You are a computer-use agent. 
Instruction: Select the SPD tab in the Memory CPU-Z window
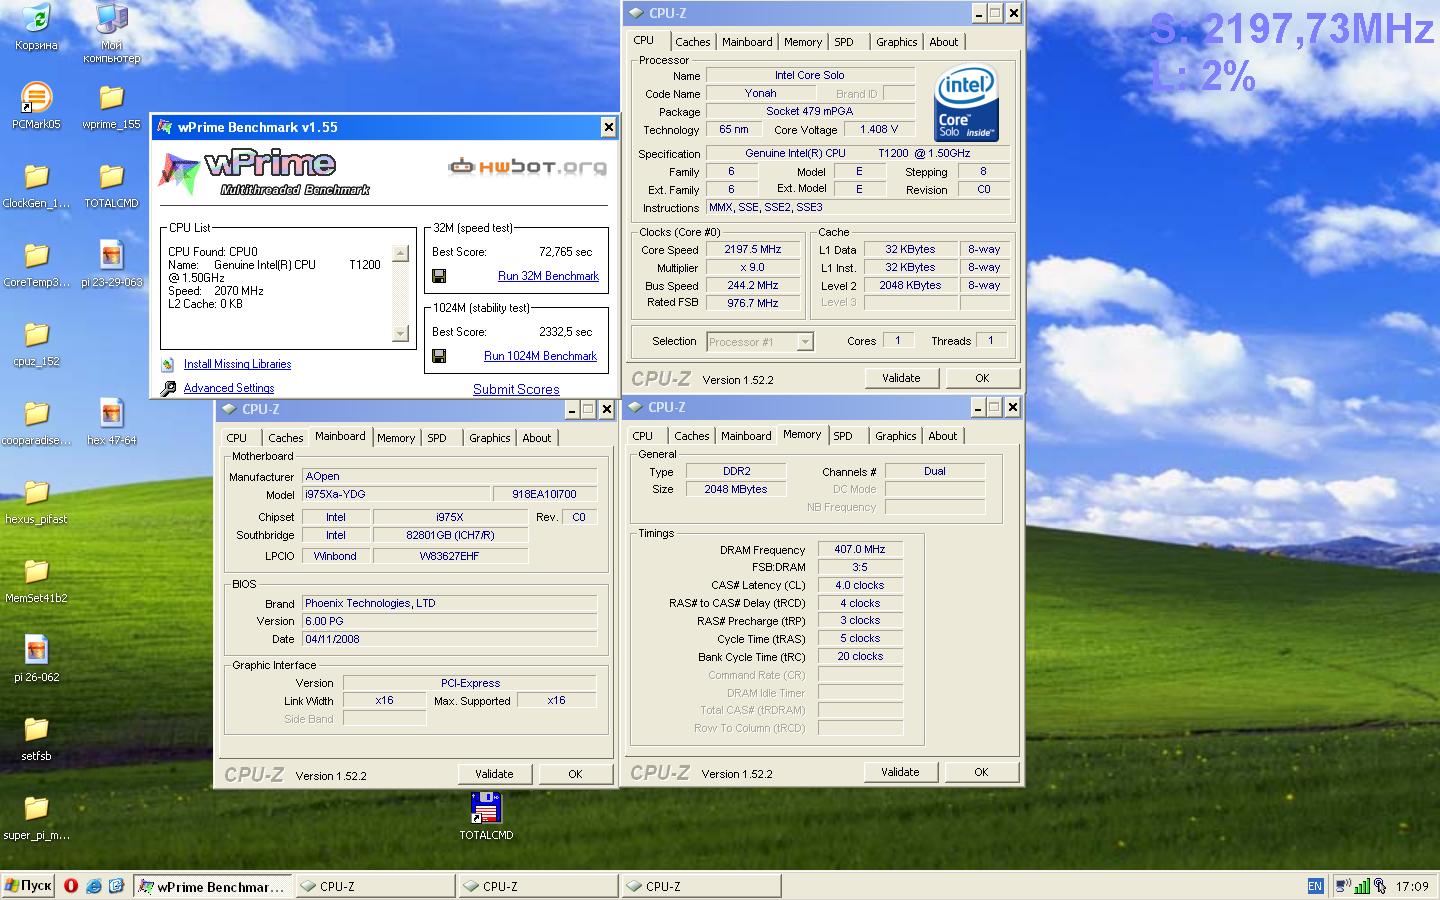843,436
